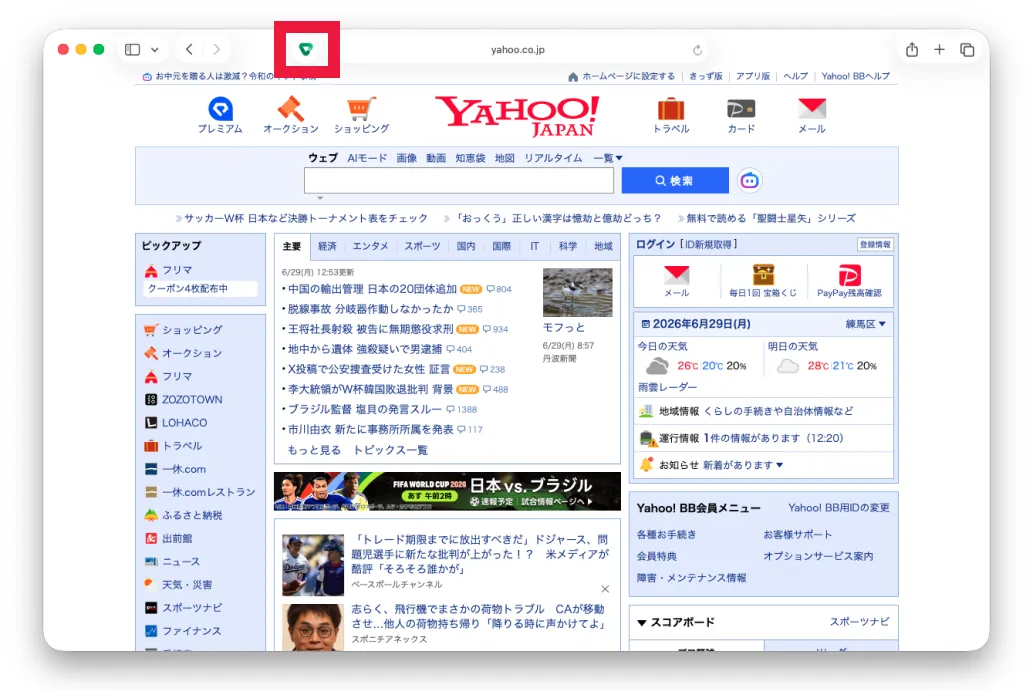
Task: Open 毎日1回 宝箱くじ treasure icon
Action: click(x=763, y=281)
